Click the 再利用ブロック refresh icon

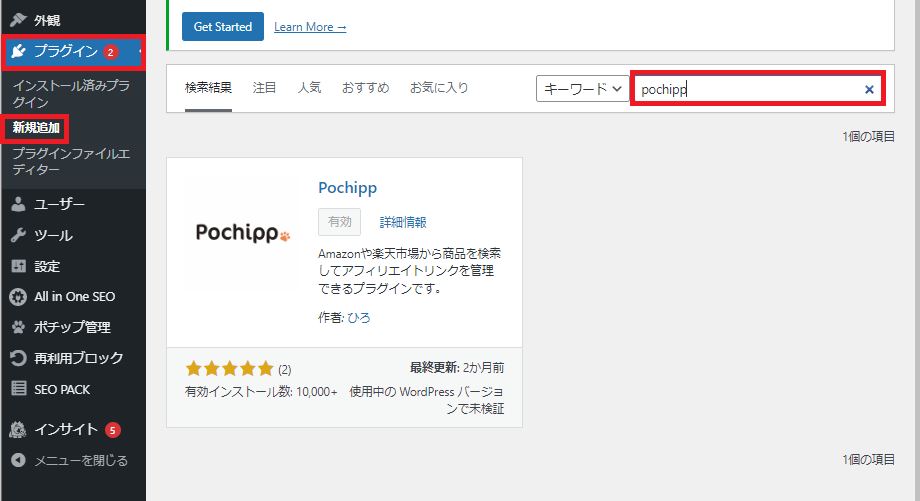[x=19, y=358]
